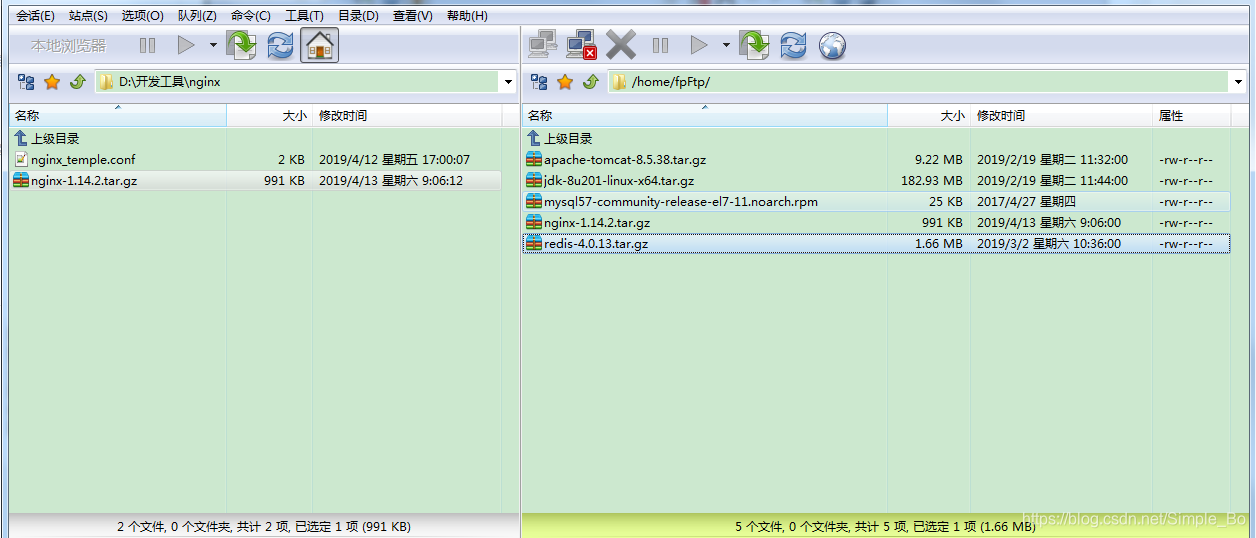Click the folder tree icon in right path bar
This screenshot has height=538, width=1256.
(540, 82)
